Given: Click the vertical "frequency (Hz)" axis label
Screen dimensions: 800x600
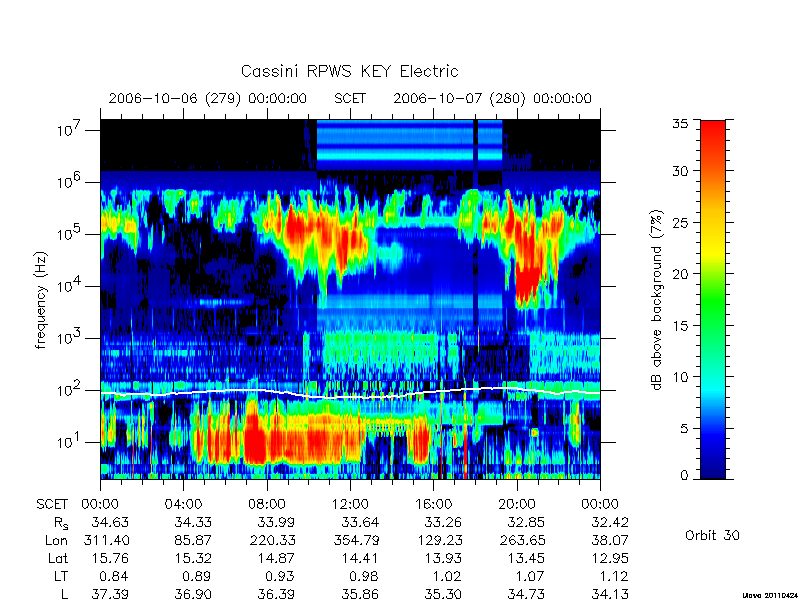Looking at the screenshot, I should (x=41, y=300).
